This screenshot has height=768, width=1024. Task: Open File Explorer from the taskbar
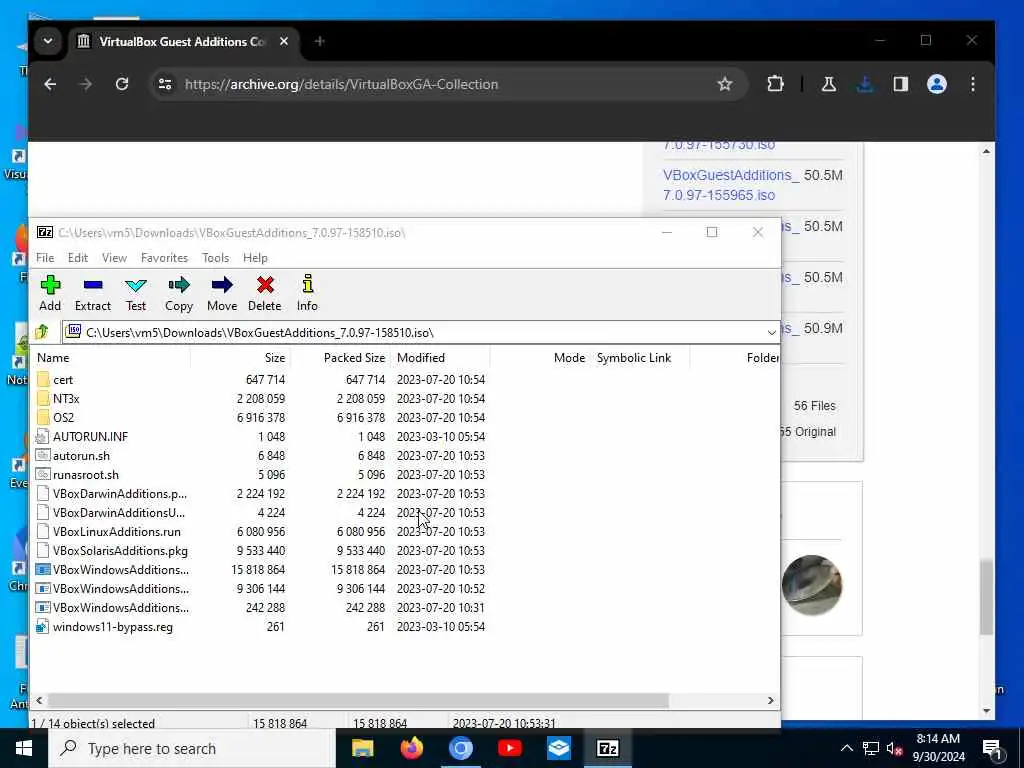pos(362,748)
